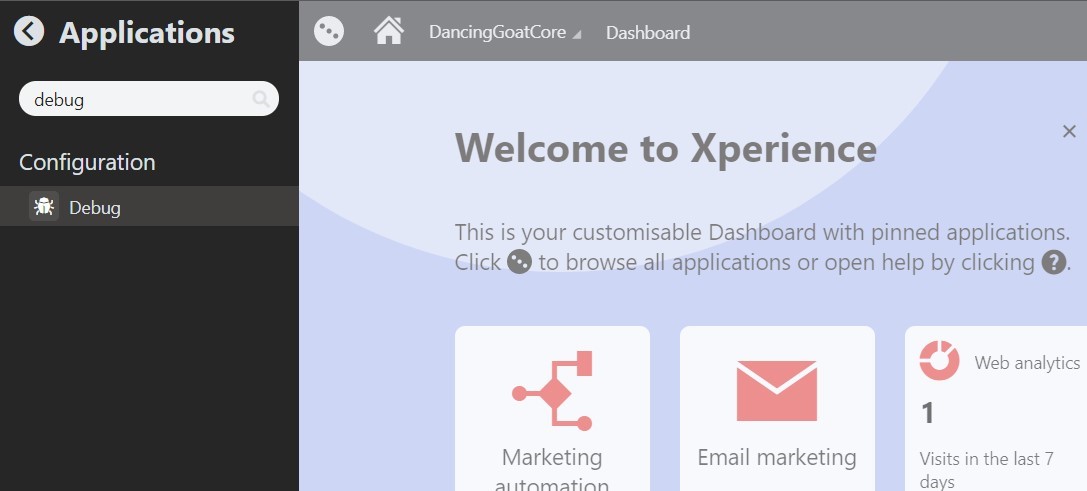The height and width of the screenshot is (491, 1087).
Task: Click the inline help question mark icon
Action: pos(1054,262)
